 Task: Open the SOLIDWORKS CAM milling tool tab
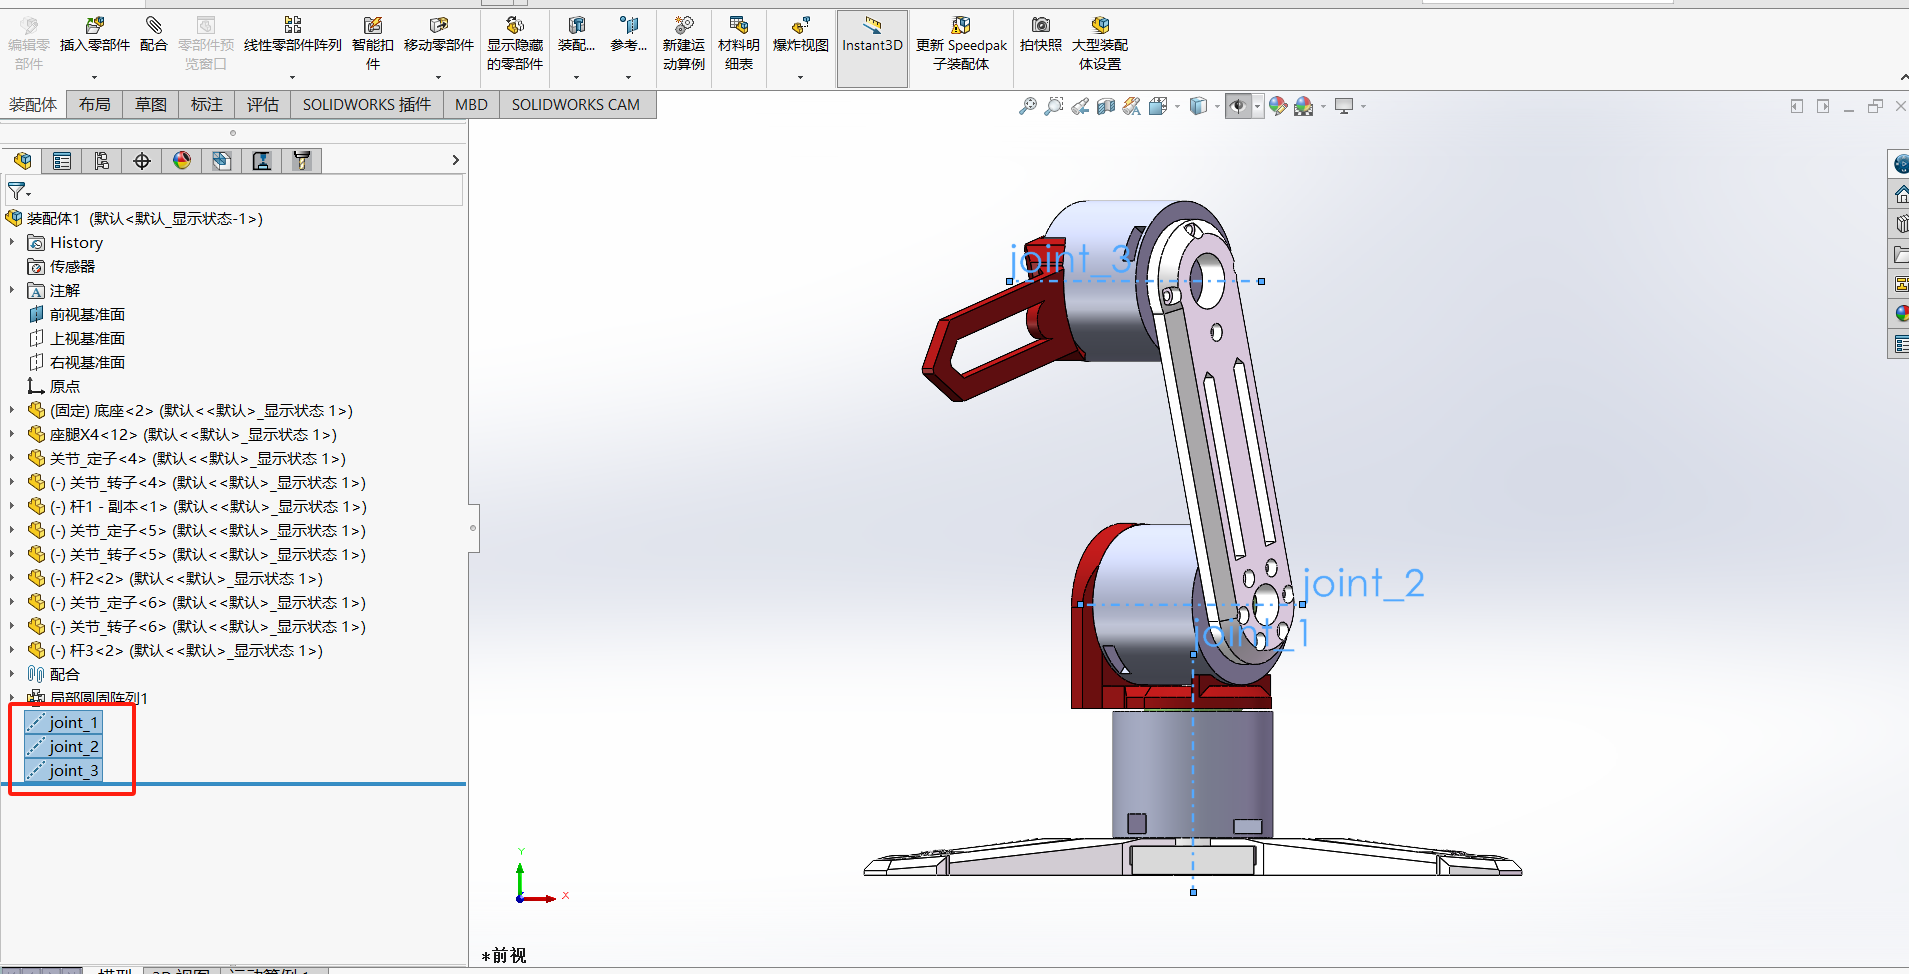[302, 161]
